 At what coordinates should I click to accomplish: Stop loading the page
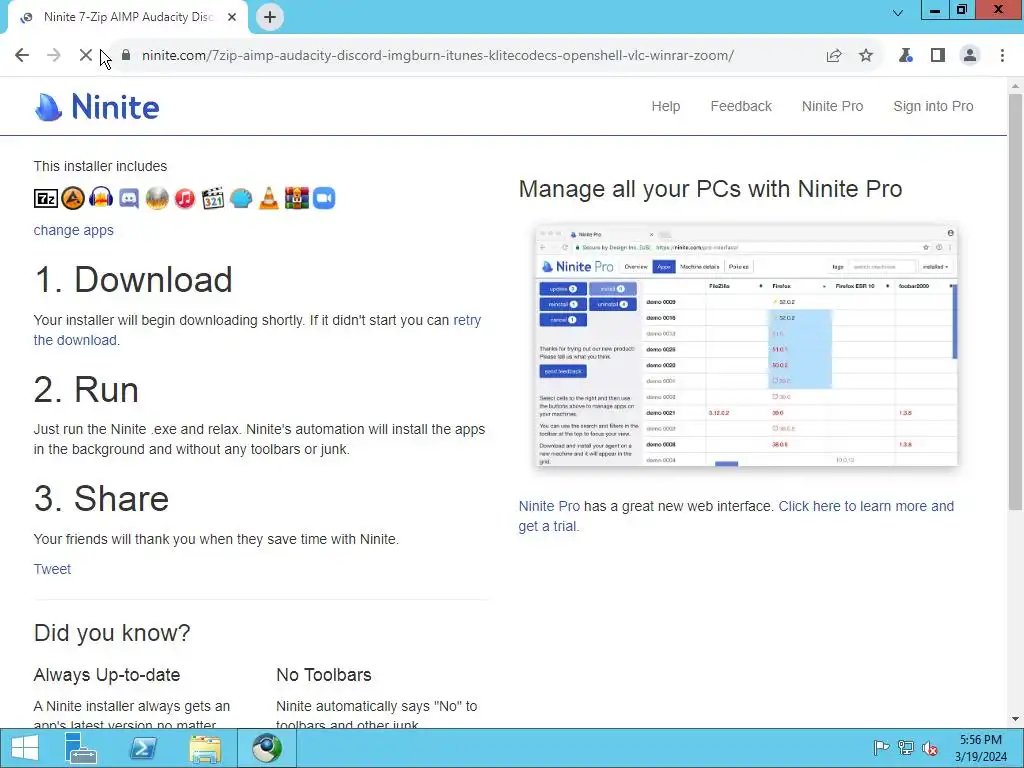pyautogui.click(x=86, y=56)
